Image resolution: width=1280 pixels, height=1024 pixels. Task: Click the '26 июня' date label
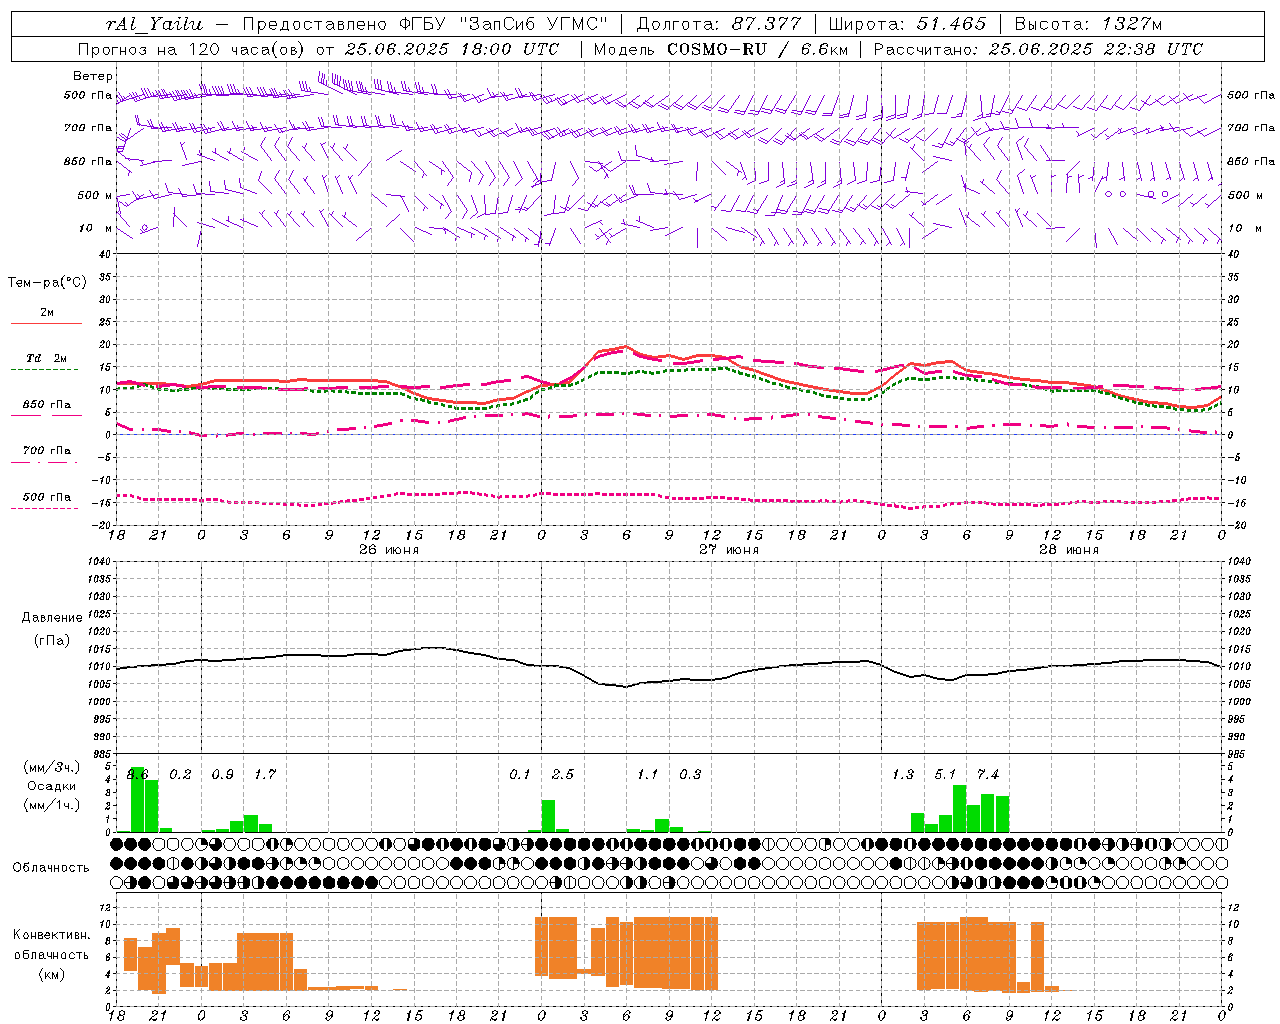pyautogui.click(x=389, y=550)
